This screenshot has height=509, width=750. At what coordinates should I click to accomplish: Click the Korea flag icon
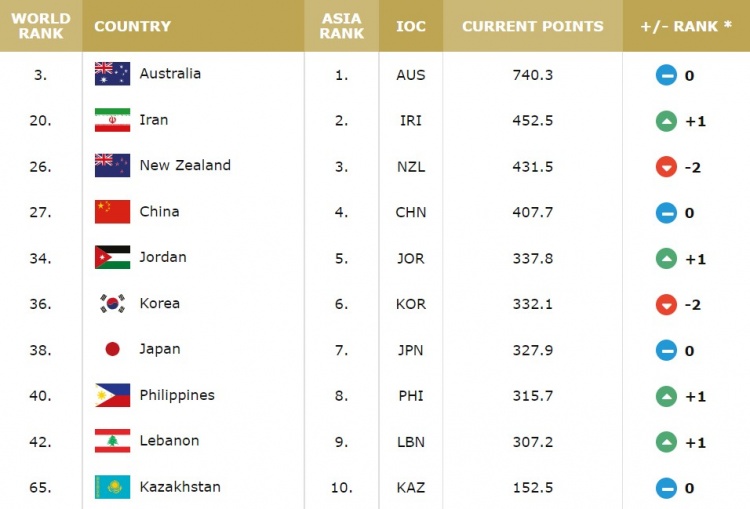tap(112, 303)
